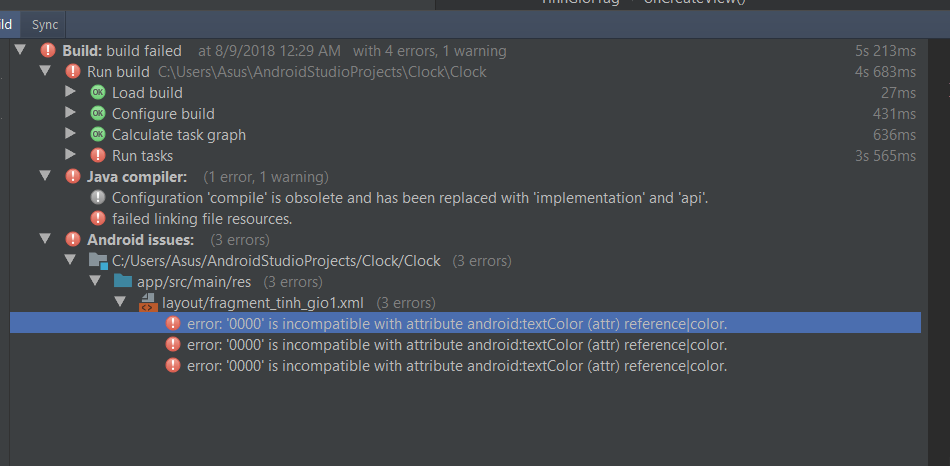Expand the Run tasks step
Image resolution: width=950 pixels, height=466 pixels.
pyautogui.click(x=70, y=155)
